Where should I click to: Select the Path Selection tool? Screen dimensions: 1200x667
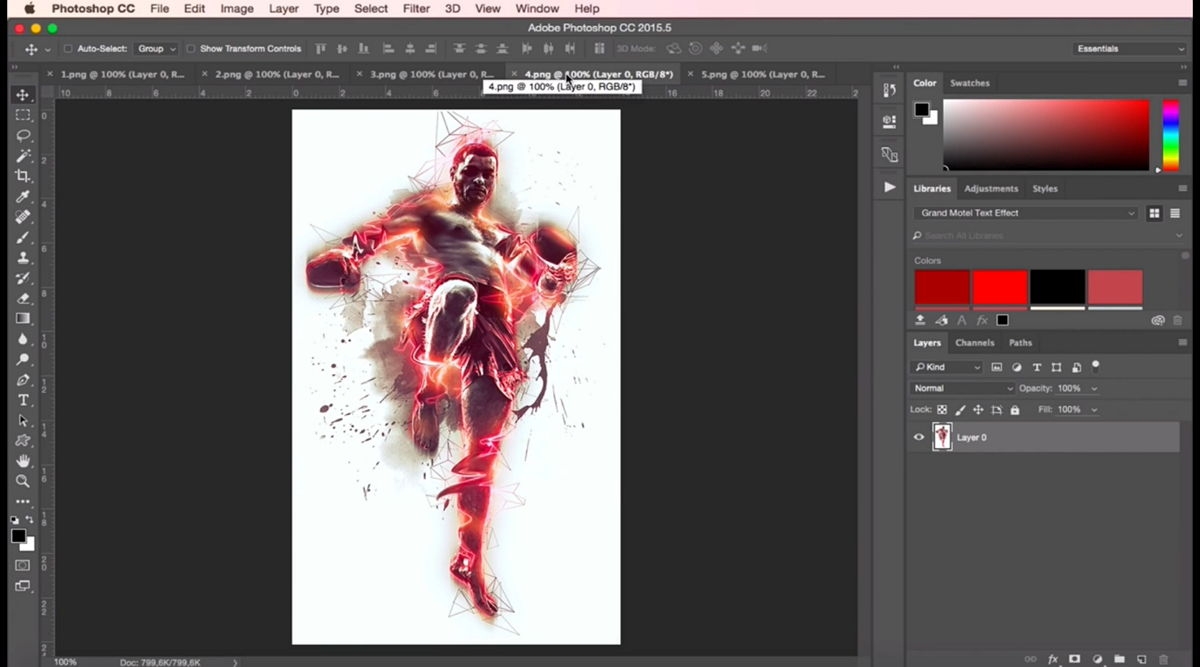[22, 420]
